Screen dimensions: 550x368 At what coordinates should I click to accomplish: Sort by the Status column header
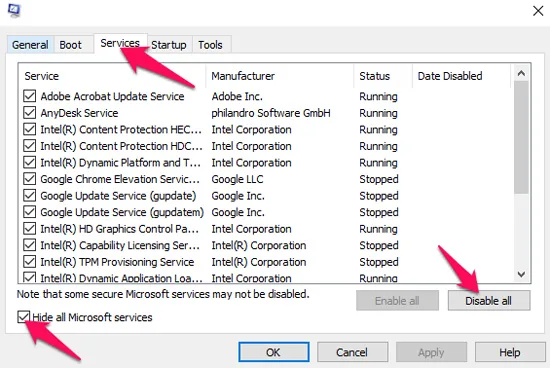tap(383, 76)
